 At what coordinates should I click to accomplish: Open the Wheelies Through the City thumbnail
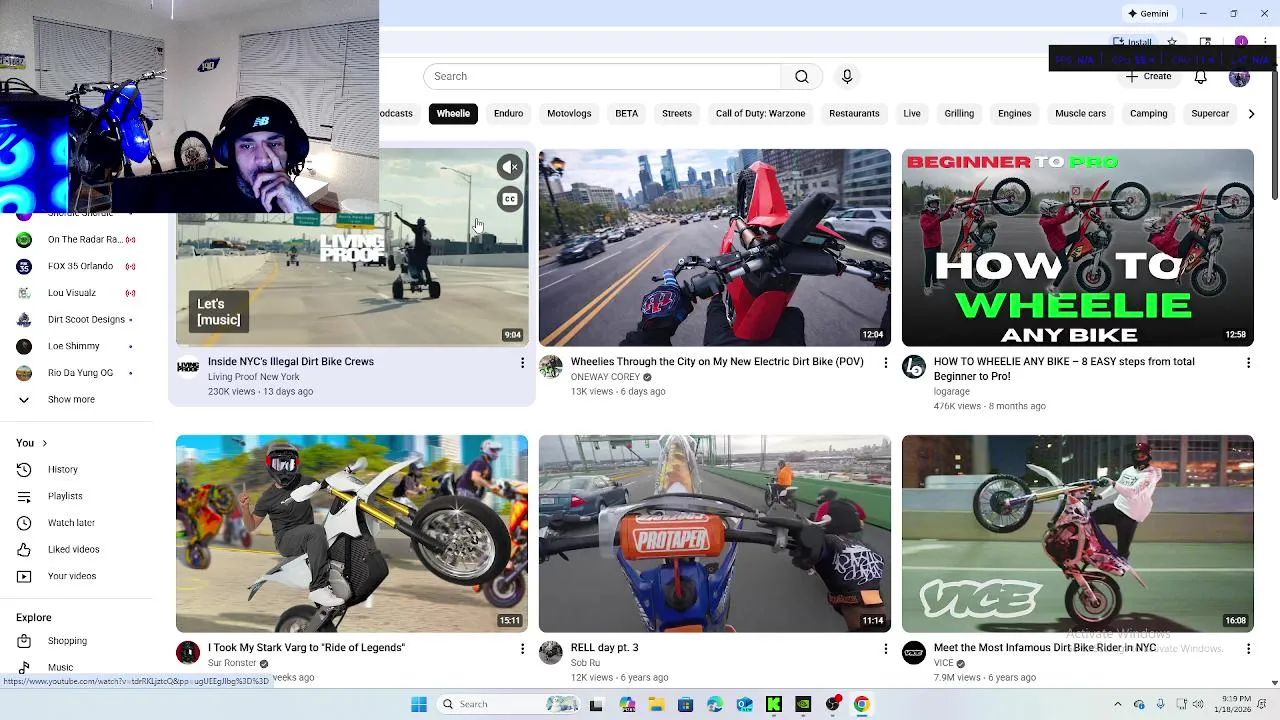(714, 248)
